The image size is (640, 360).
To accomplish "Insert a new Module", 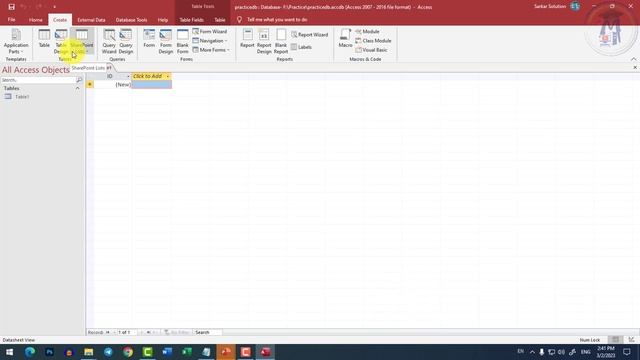I will (x=367, y=31).
